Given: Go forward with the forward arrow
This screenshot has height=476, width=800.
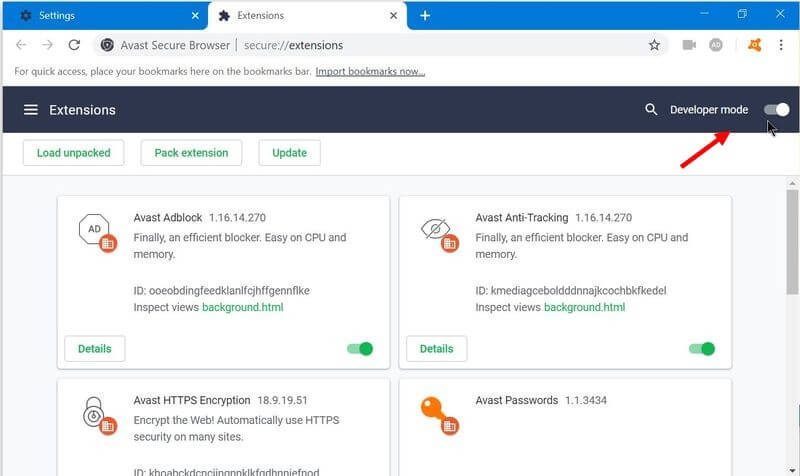Looking at the screenshot, I should (47, 45).
